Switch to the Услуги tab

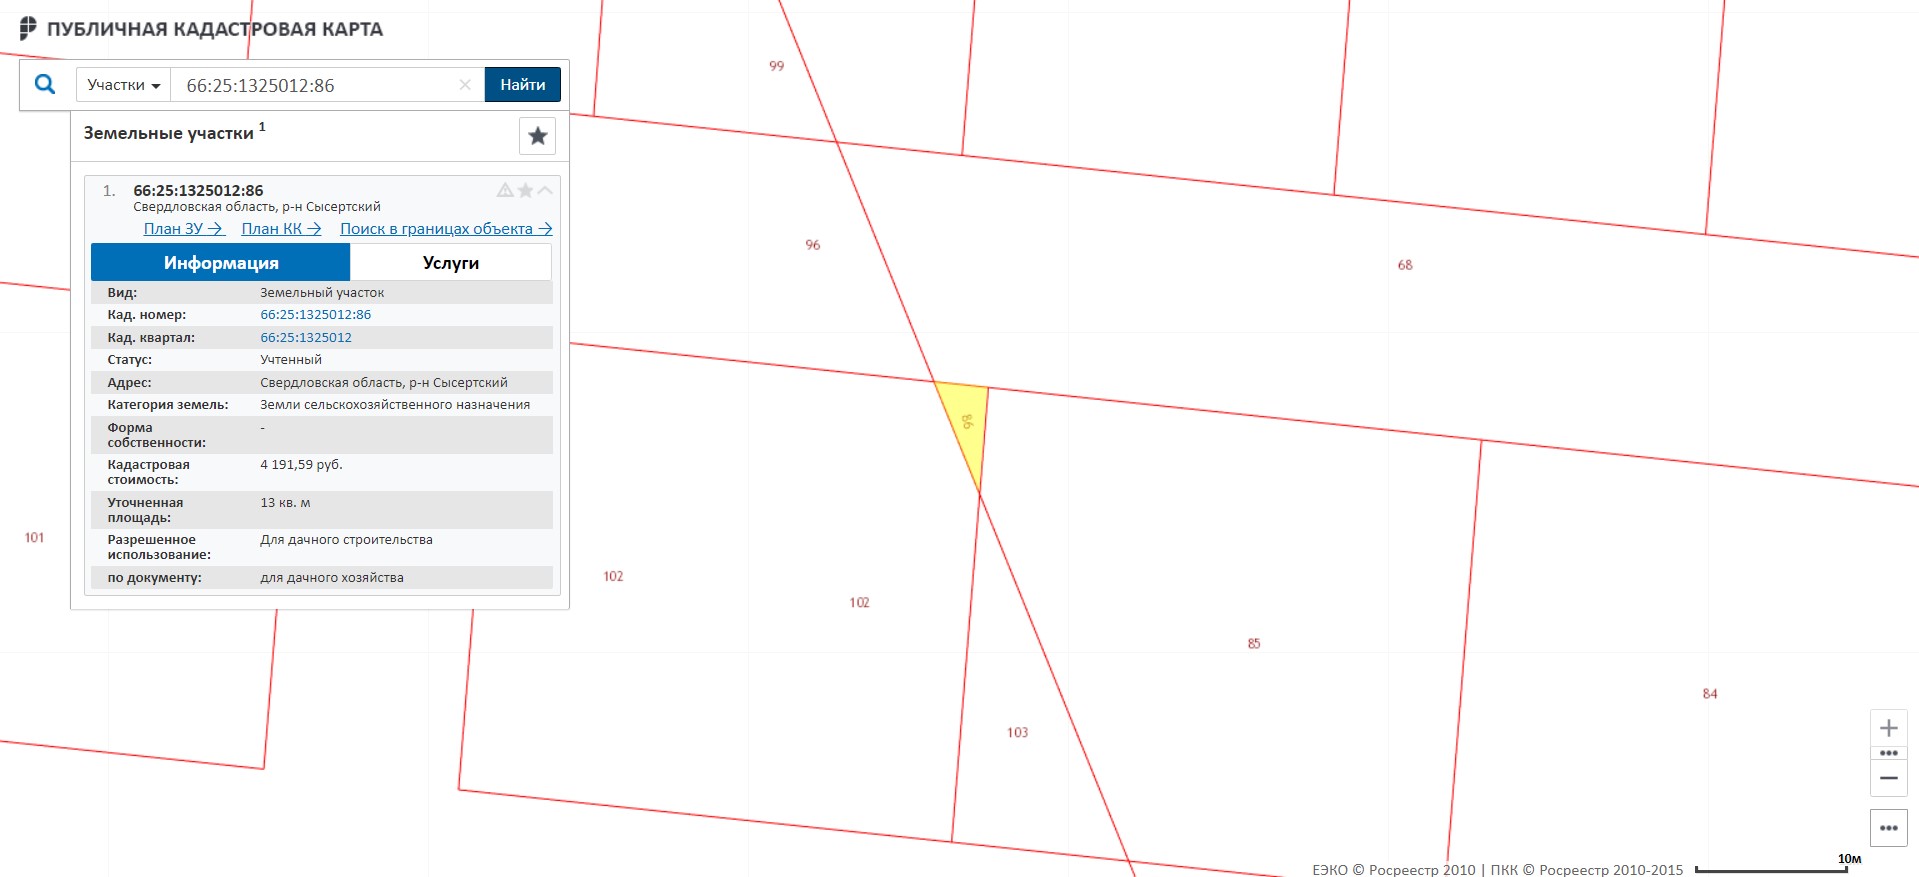pyautogui.click(x=450, y=263)
